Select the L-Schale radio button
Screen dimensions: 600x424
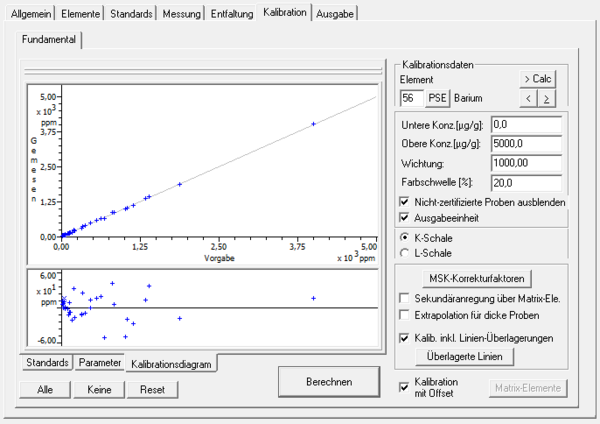tap(404, 253)
